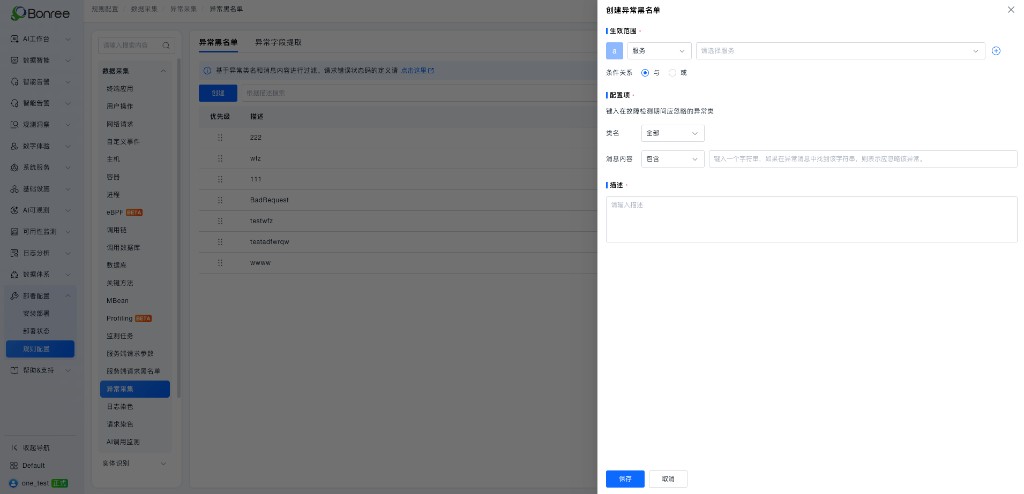Select 服务端请求黑名单 in the config list

point(135,371)
